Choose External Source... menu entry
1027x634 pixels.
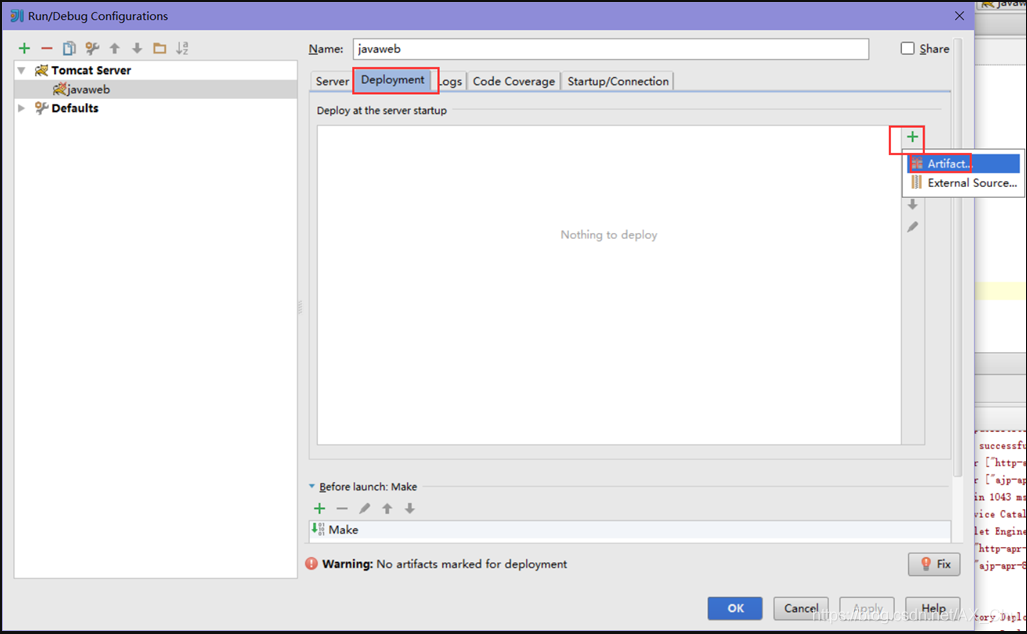pos(963,183)
